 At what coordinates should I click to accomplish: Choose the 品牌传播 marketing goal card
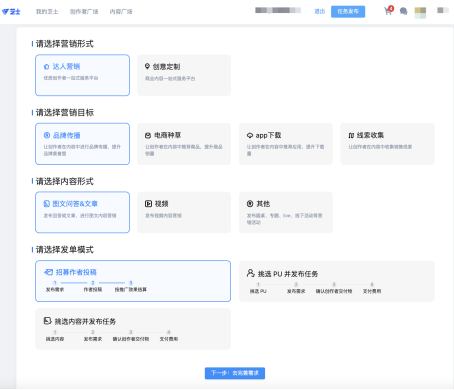click(82, 144)
